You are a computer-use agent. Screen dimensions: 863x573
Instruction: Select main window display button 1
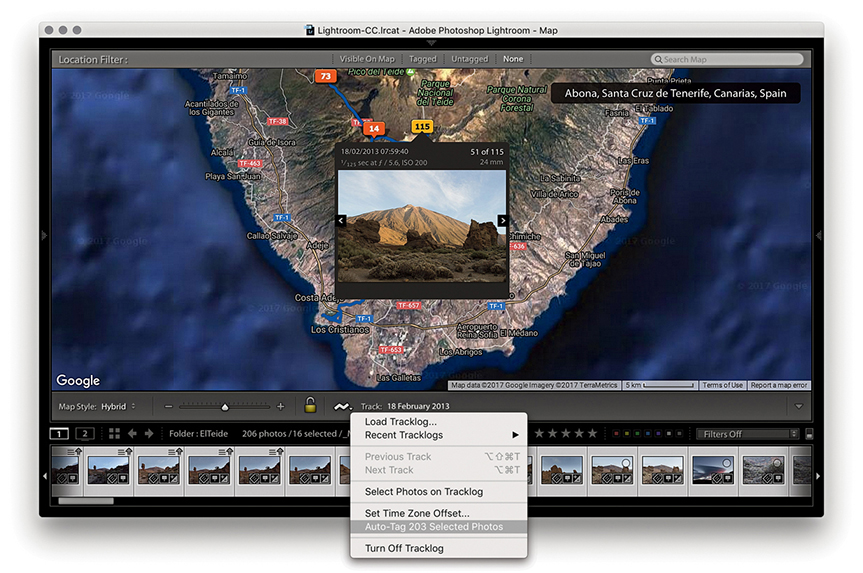60,434
